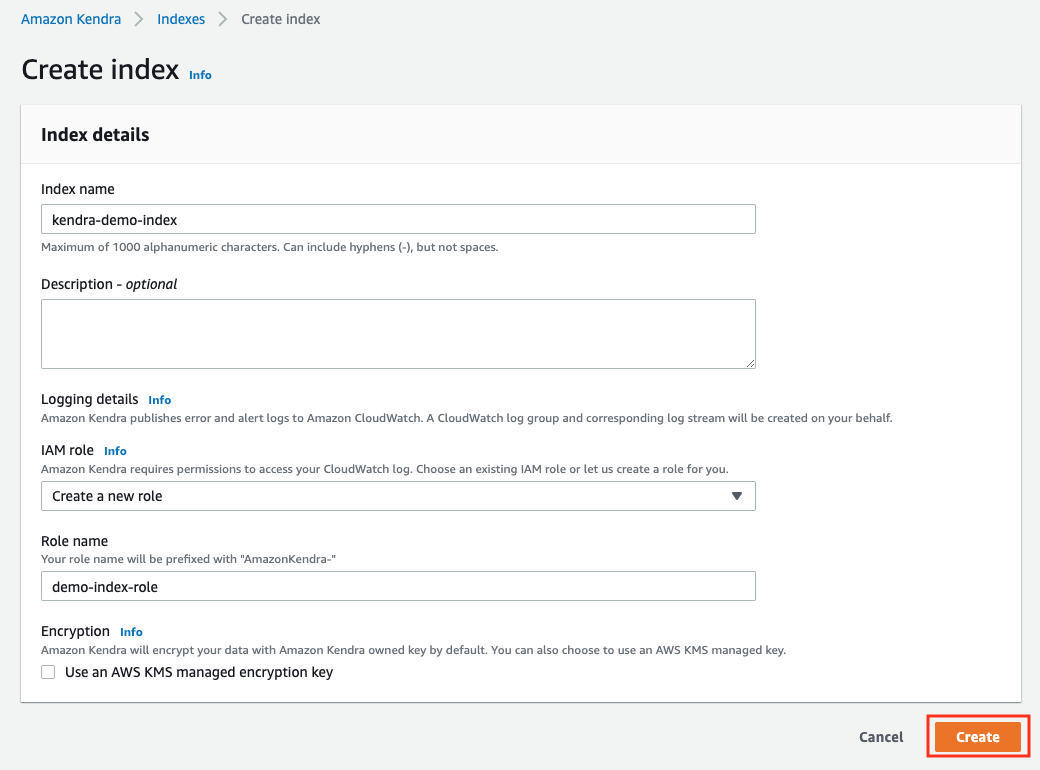
Task: Open Info link beside Encryption
Action: pos(131,632)
